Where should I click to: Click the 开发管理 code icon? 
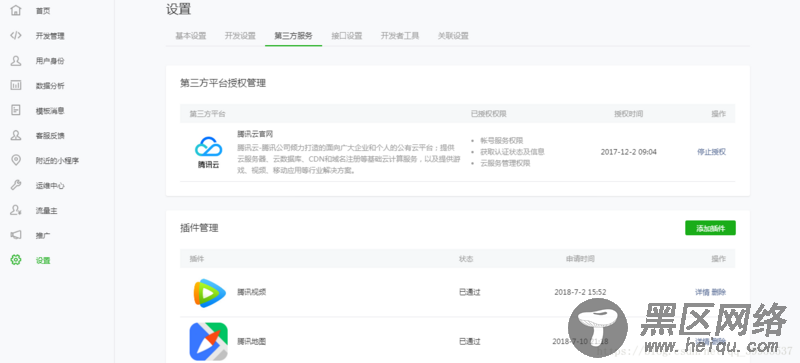[16, 35]
